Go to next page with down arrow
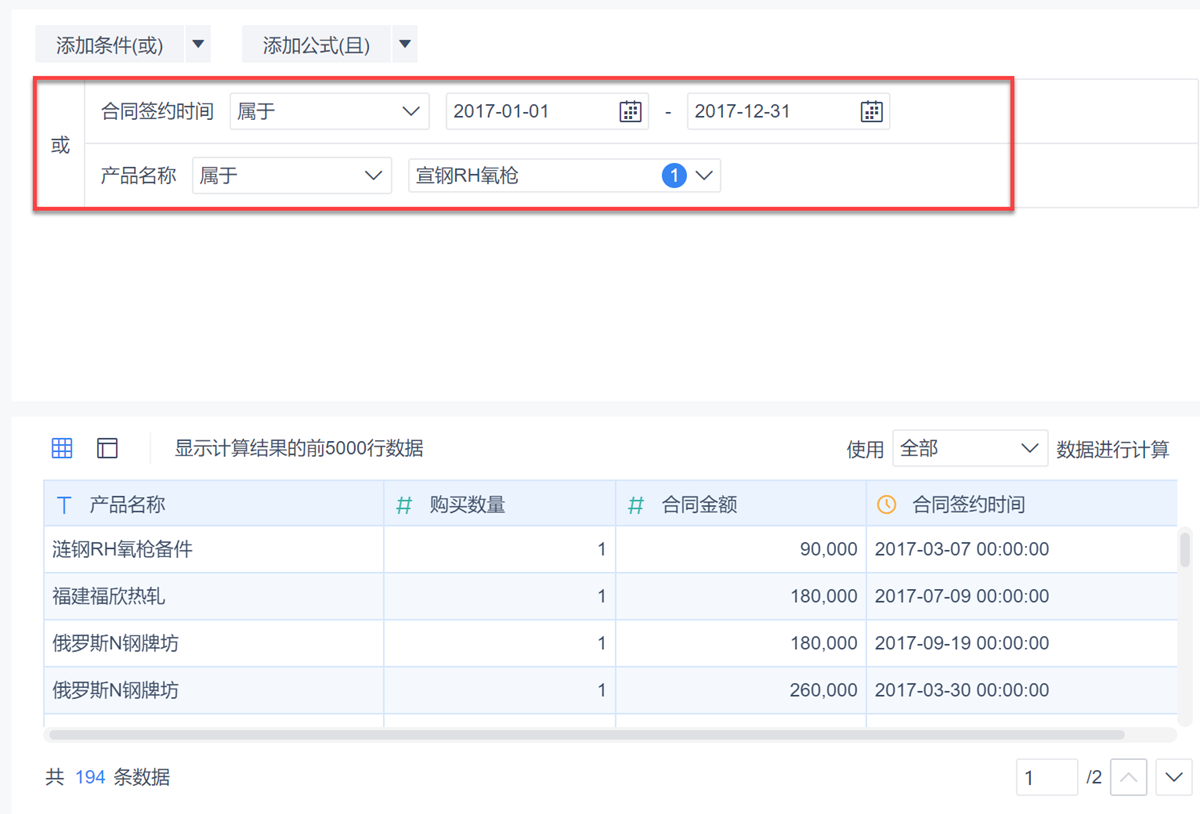Screen dimensions: 1200x814 click(x=1174, y=777)
